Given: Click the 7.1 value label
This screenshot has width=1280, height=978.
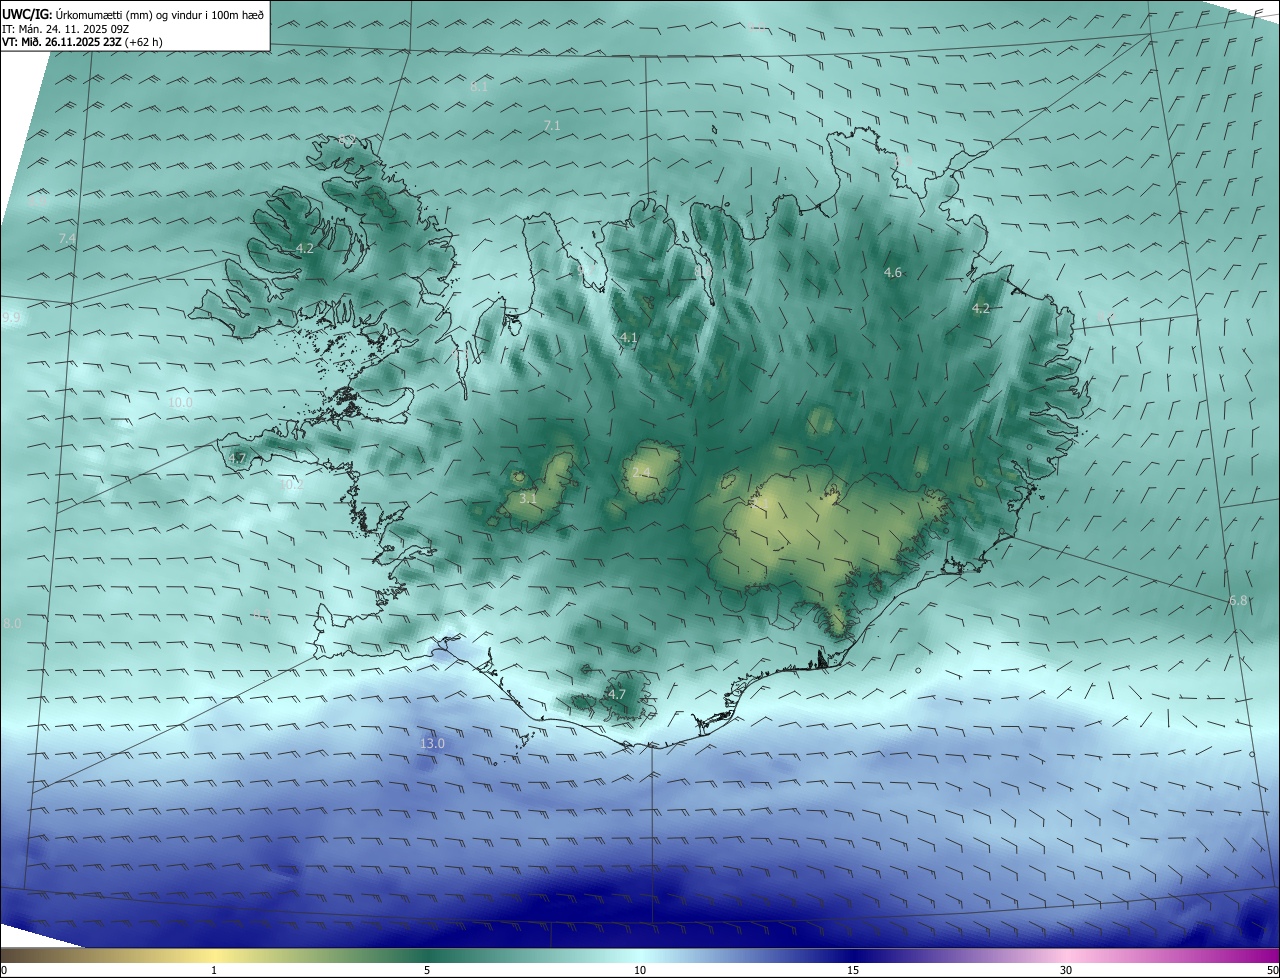Looking at the screenshot, I should point(552,125).
